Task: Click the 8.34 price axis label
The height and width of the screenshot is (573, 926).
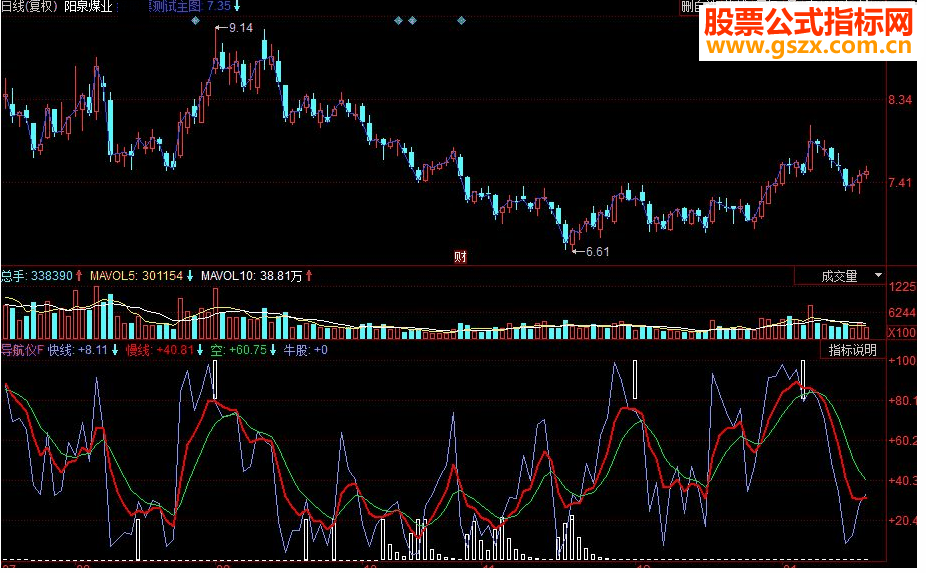Action: tap(901, 100)
